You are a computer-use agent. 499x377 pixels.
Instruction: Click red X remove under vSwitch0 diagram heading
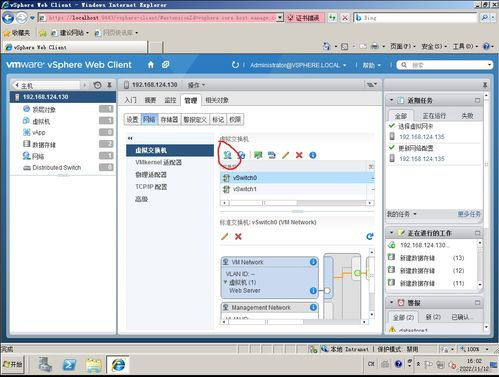(238, 237)
